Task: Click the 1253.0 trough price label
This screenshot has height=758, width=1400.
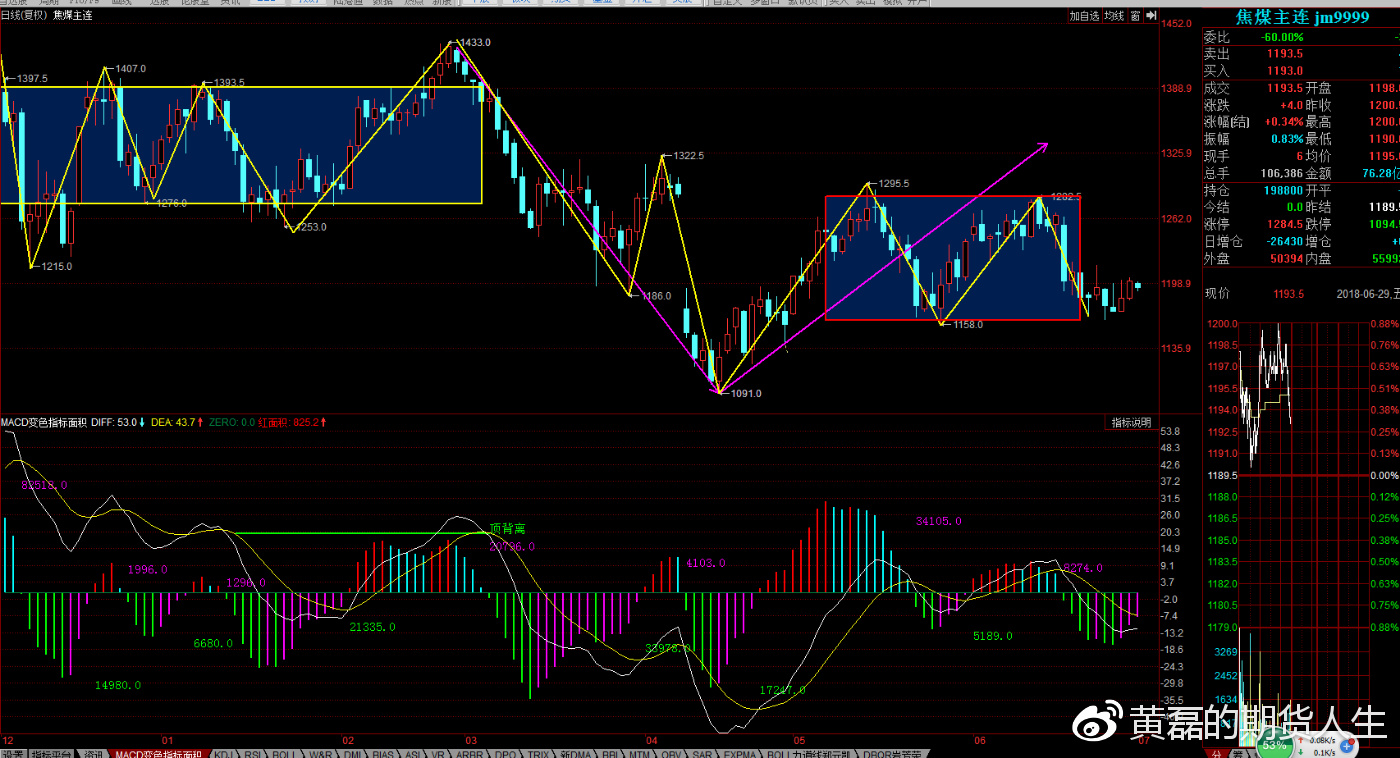Action: (311, 227)
